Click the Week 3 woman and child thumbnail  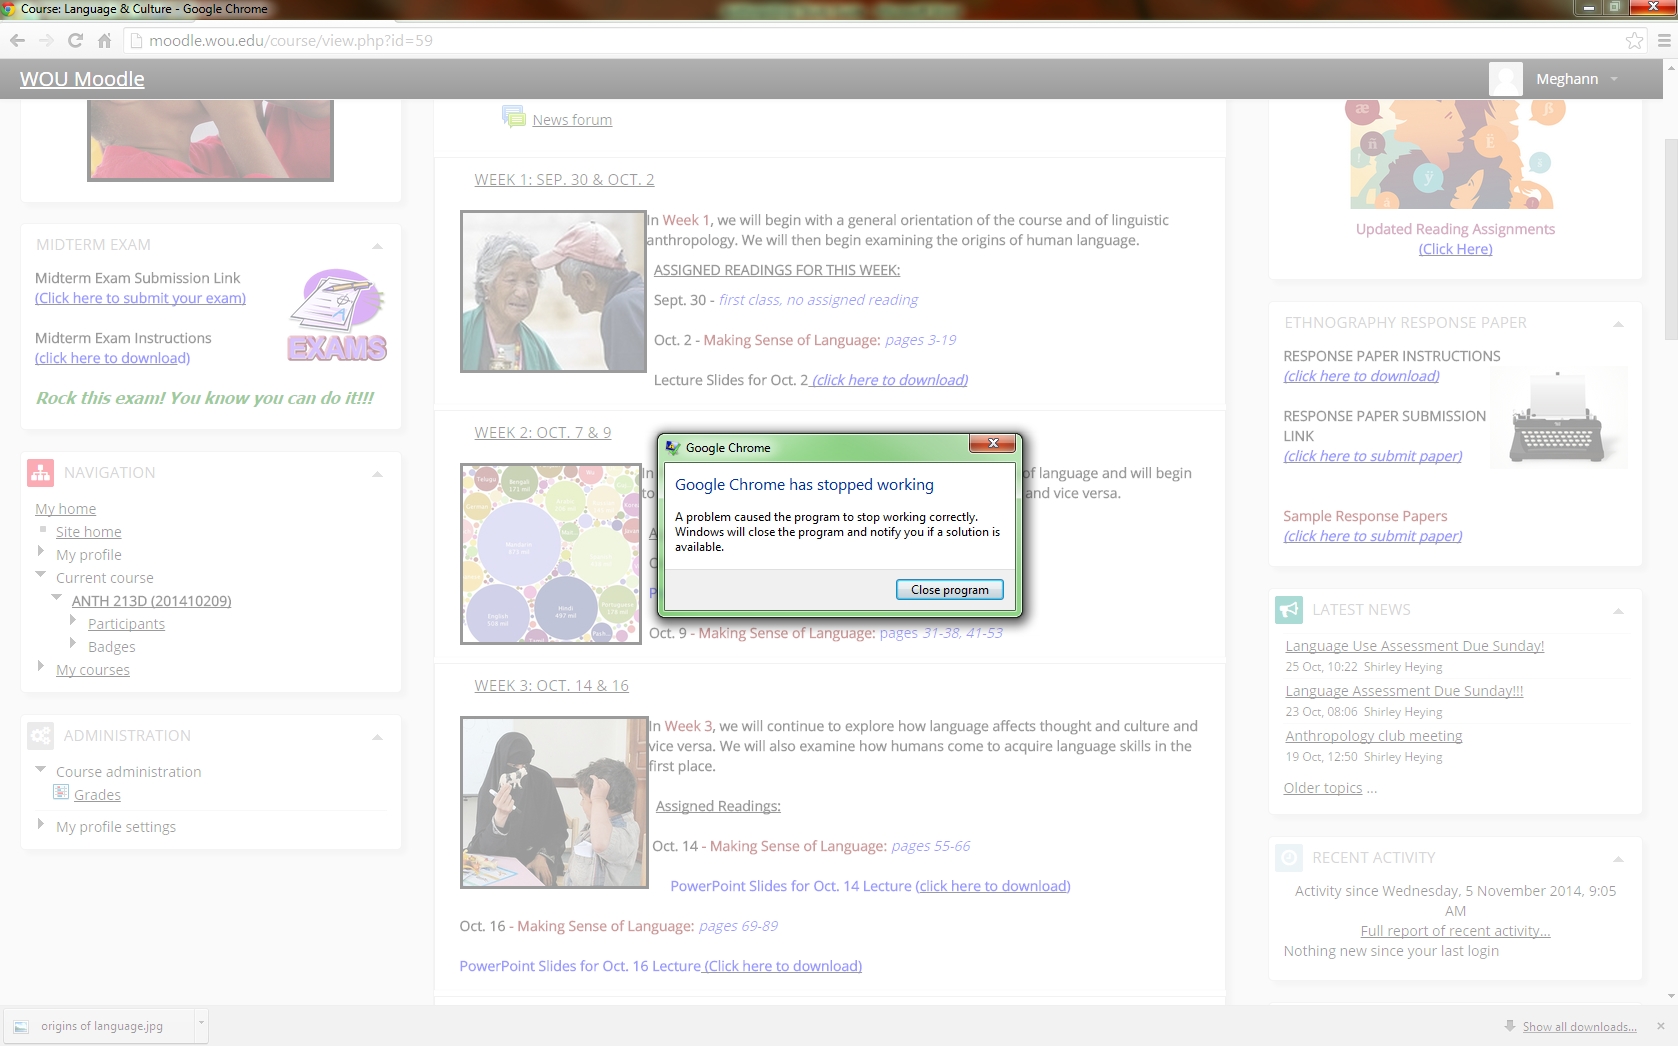click(554, 802)
